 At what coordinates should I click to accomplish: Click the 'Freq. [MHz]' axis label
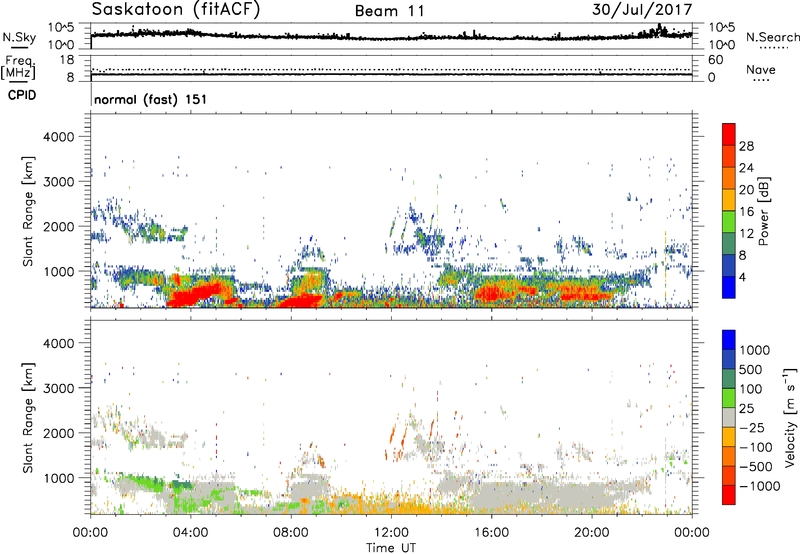18,67
